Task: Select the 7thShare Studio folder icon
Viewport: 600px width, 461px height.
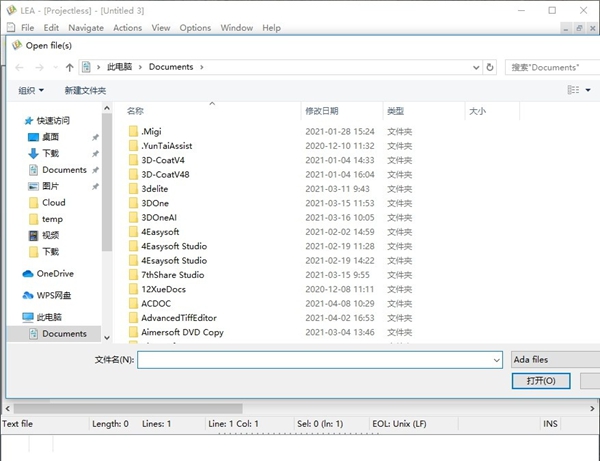Action: [x=133, y=275]
